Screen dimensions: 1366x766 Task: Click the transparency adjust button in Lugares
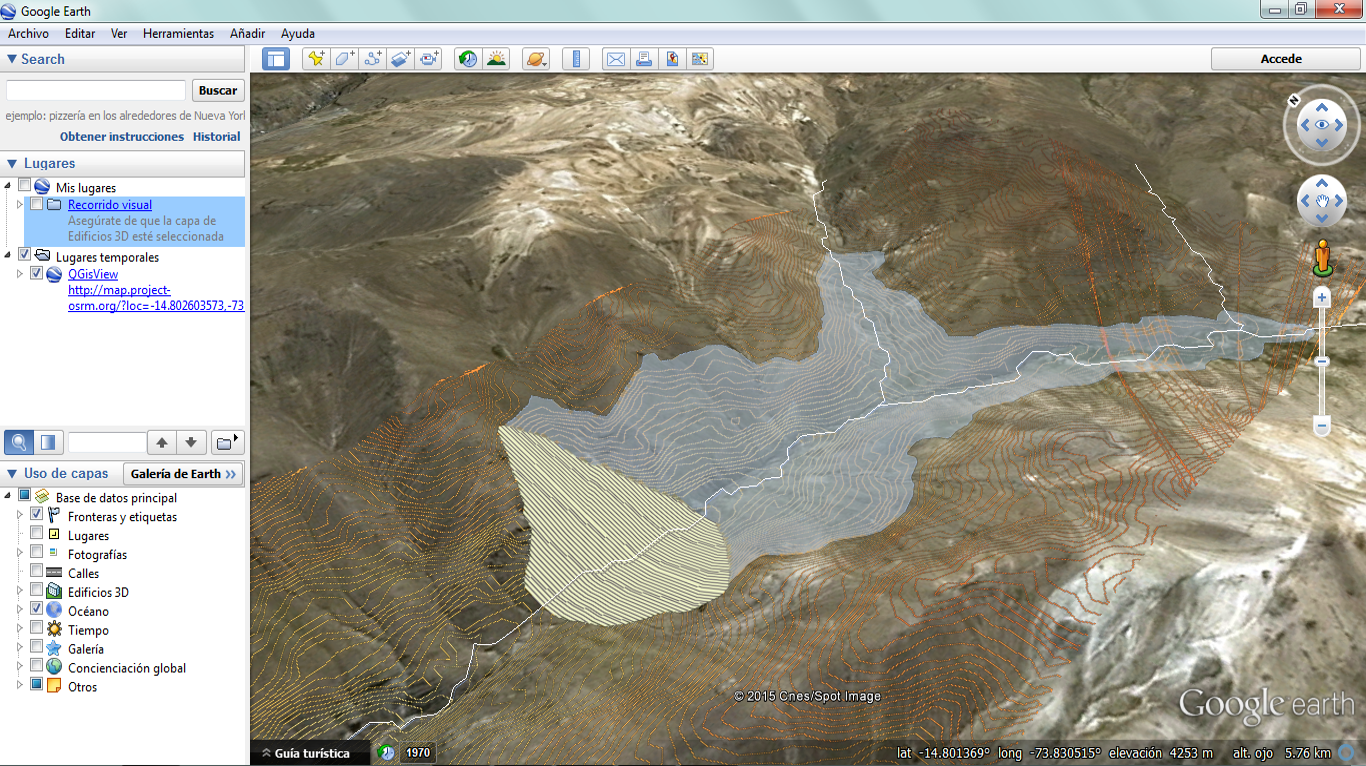(48, 442)
